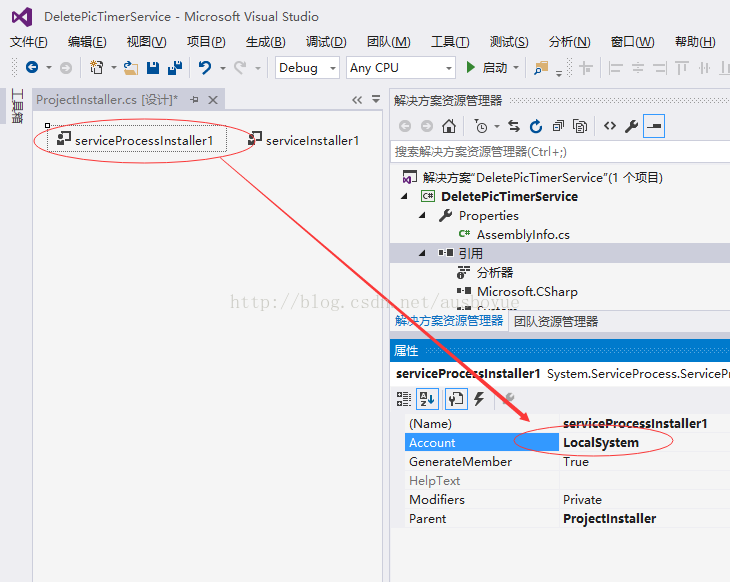The width and height of the screenshot is (730, 582).
Task: Click the new project toolbar icon
Action: (x=96, y=68)
